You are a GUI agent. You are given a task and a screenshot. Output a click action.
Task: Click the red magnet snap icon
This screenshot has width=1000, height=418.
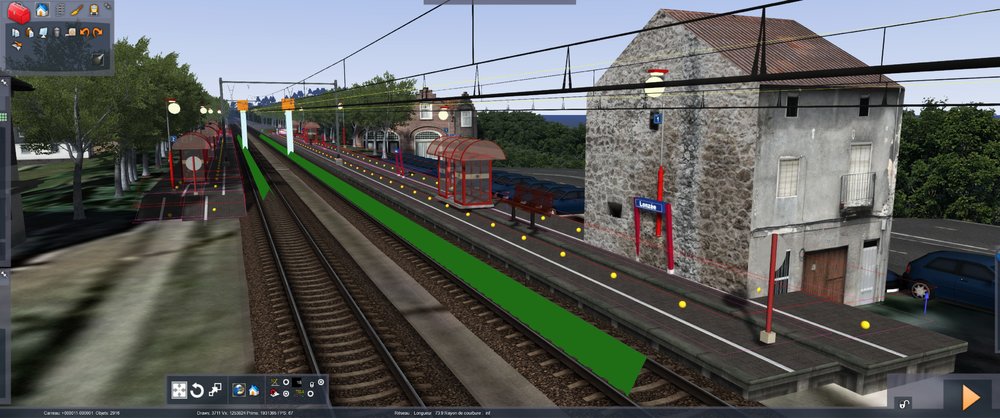274,393
